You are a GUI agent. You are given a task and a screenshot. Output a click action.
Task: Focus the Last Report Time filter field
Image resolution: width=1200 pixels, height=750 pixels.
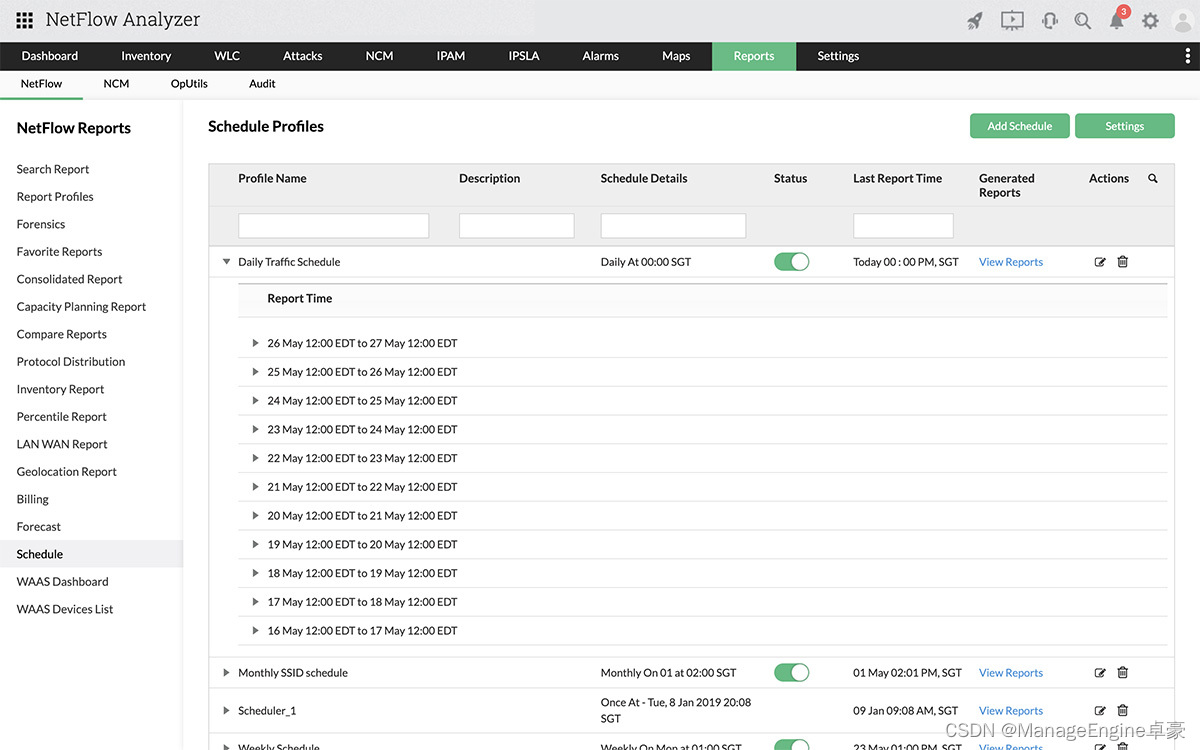coord(903,225)
